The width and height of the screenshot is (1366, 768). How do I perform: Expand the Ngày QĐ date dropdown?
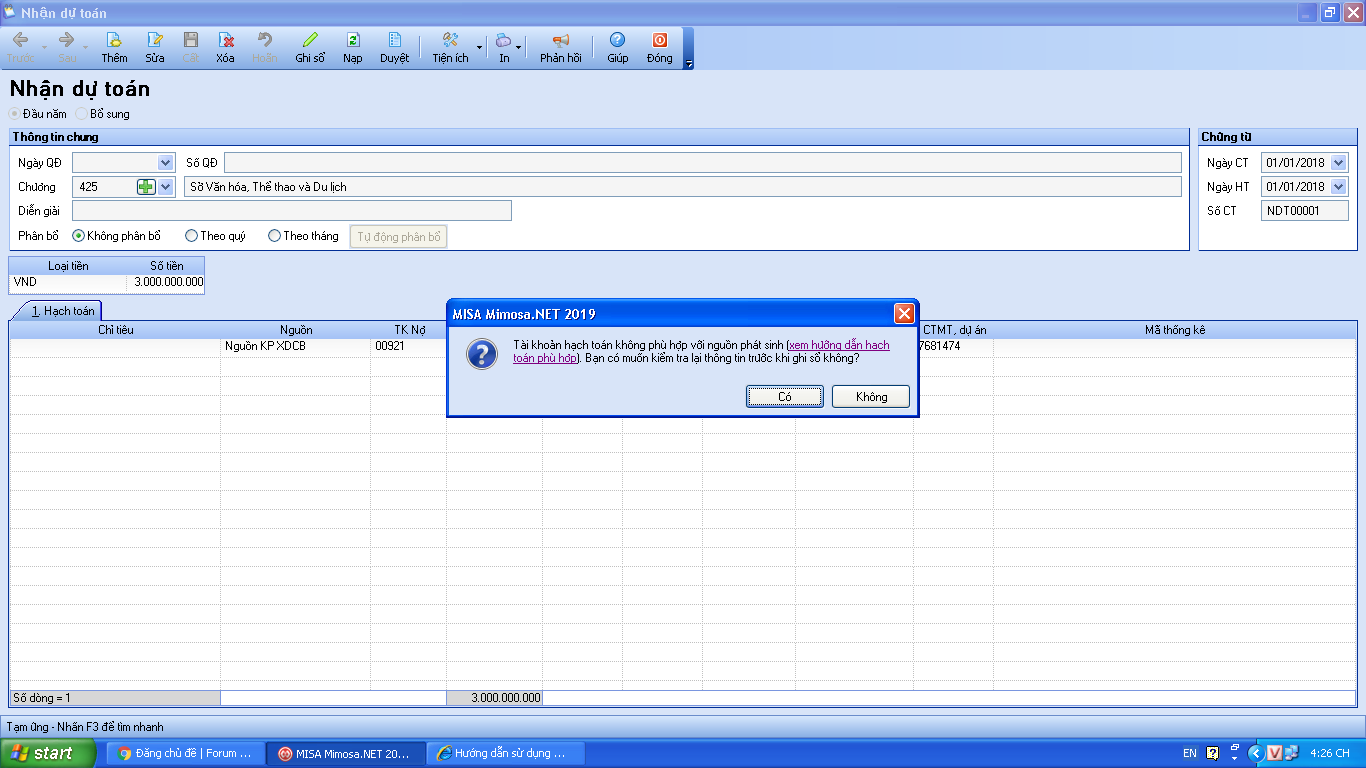click(165, 163)
